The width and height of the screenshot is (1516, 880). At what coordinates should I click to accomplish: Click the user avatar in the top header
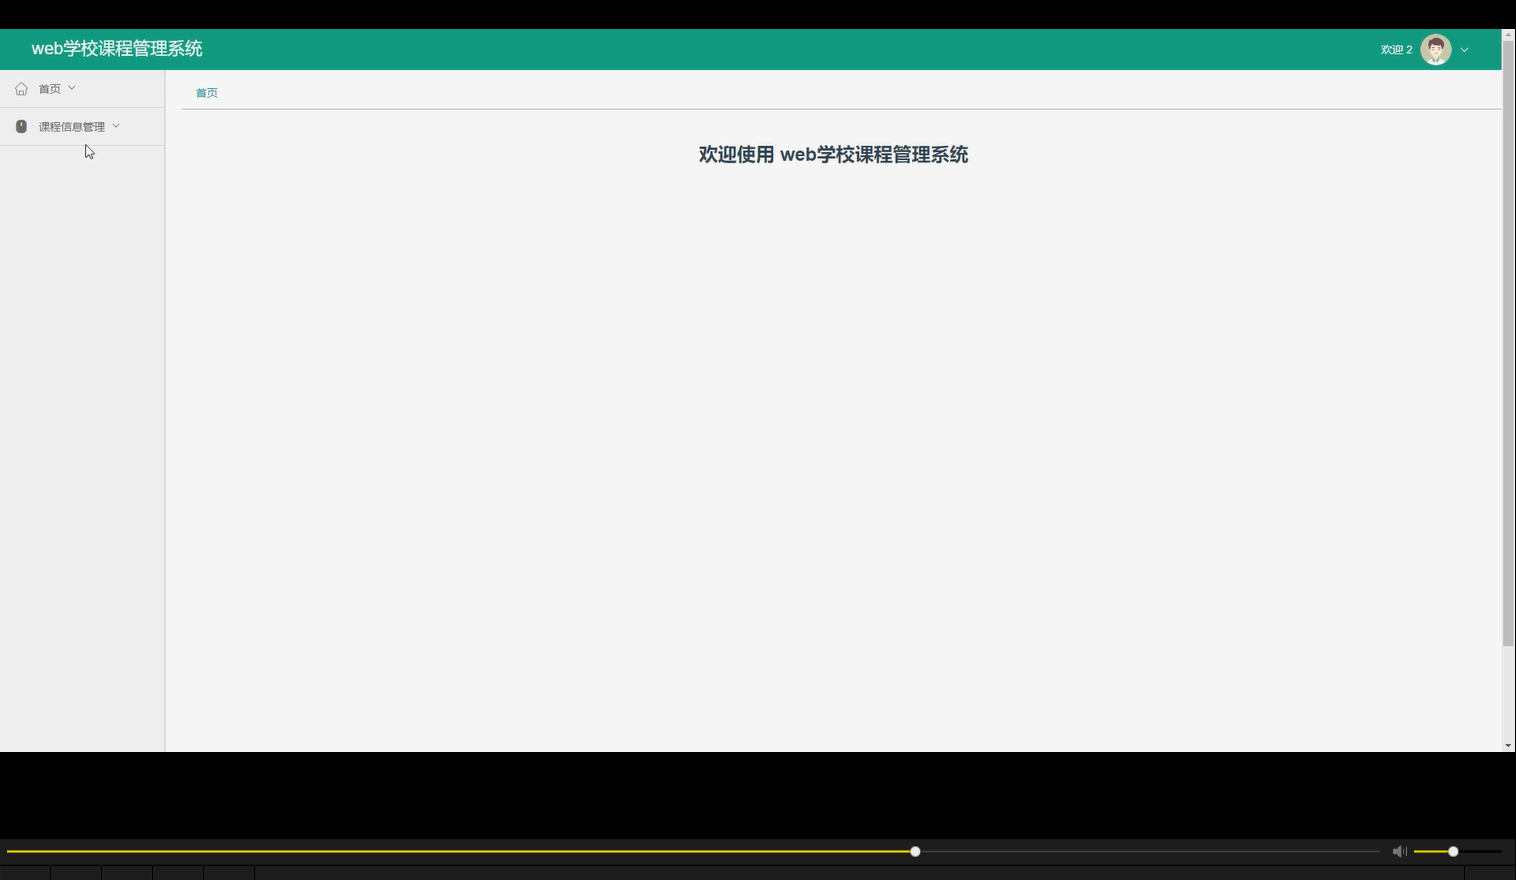(x=1436, y=48)
